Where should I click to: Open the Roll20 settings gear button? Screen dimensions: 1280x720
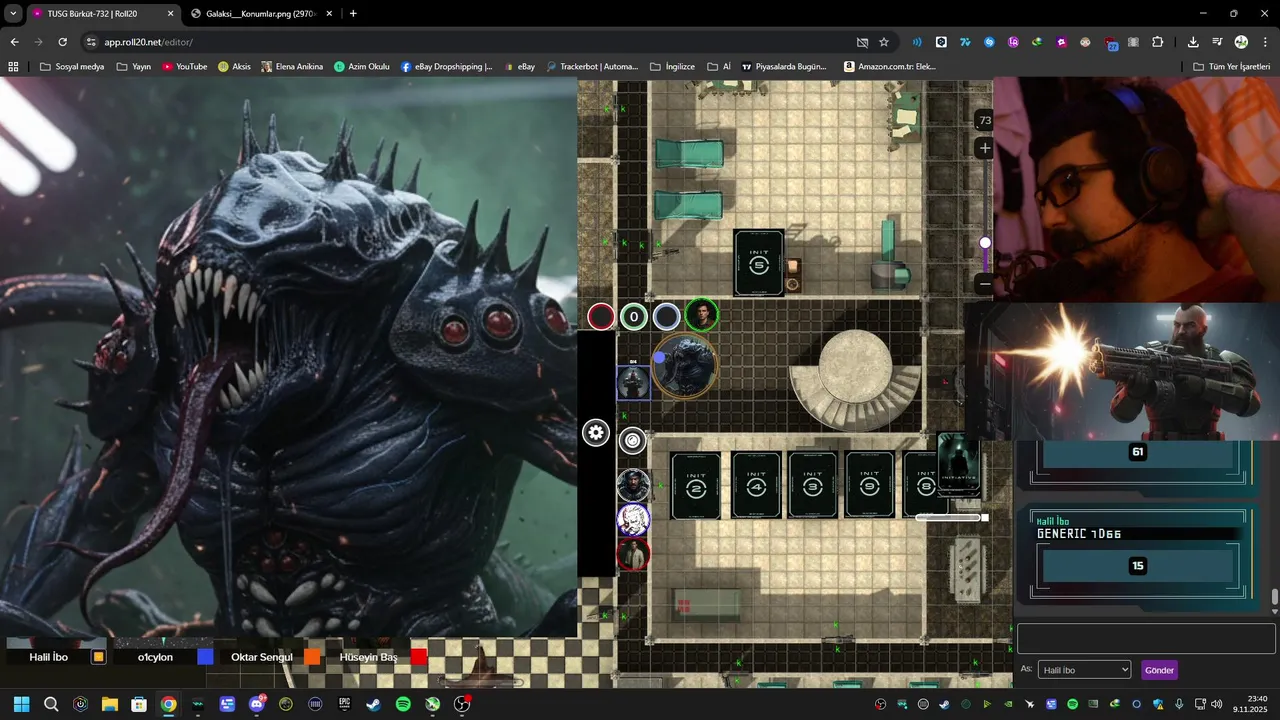pyautogui.click(x=596, y=433)
